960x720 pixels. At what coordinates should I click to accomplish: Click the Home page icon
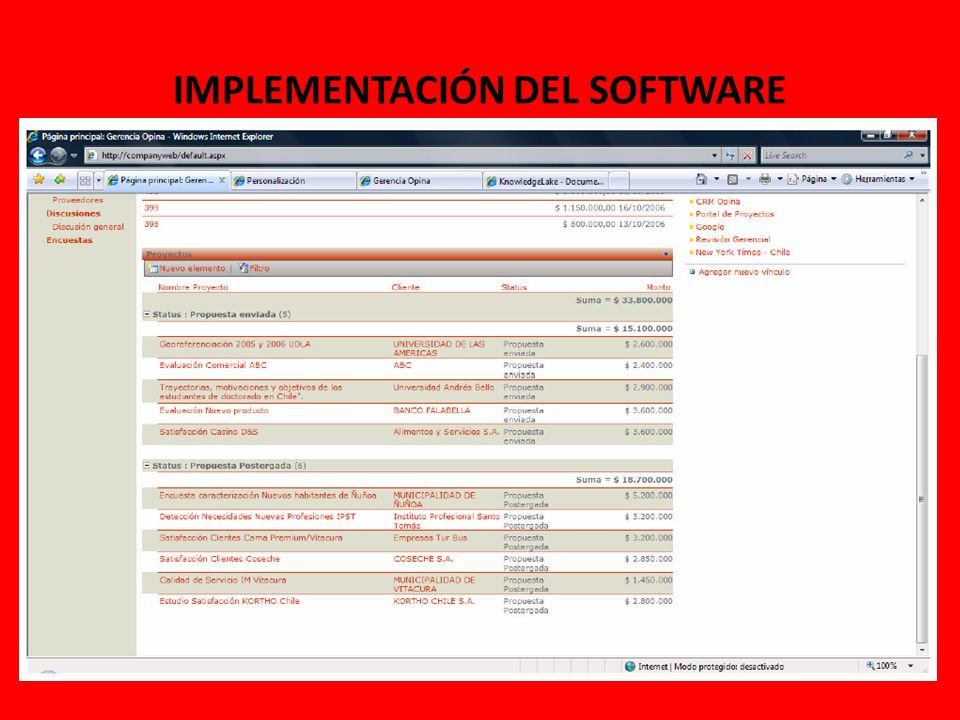point(702,179)
